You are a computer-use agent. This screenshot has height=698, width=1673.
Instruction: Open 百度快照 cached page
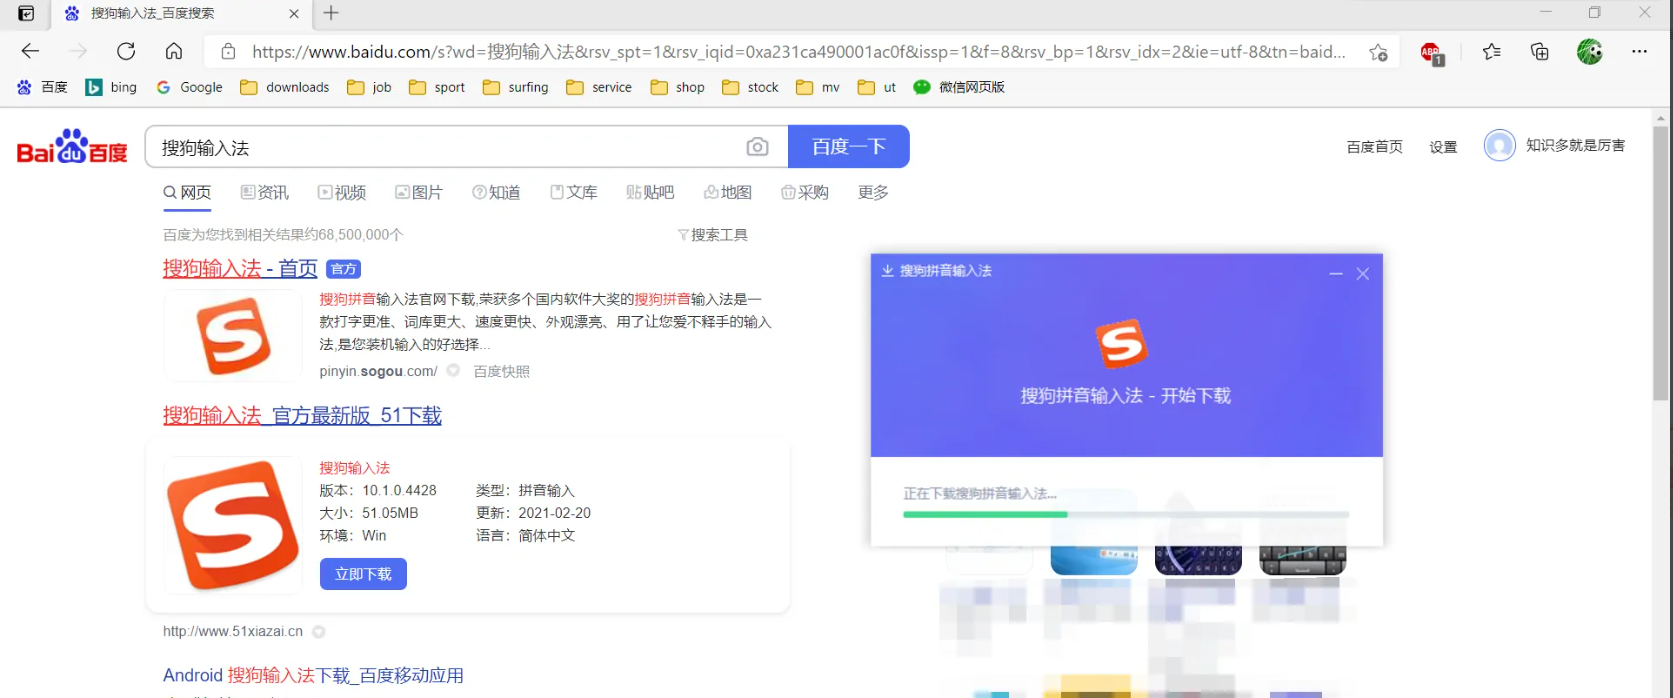[501, 371]
